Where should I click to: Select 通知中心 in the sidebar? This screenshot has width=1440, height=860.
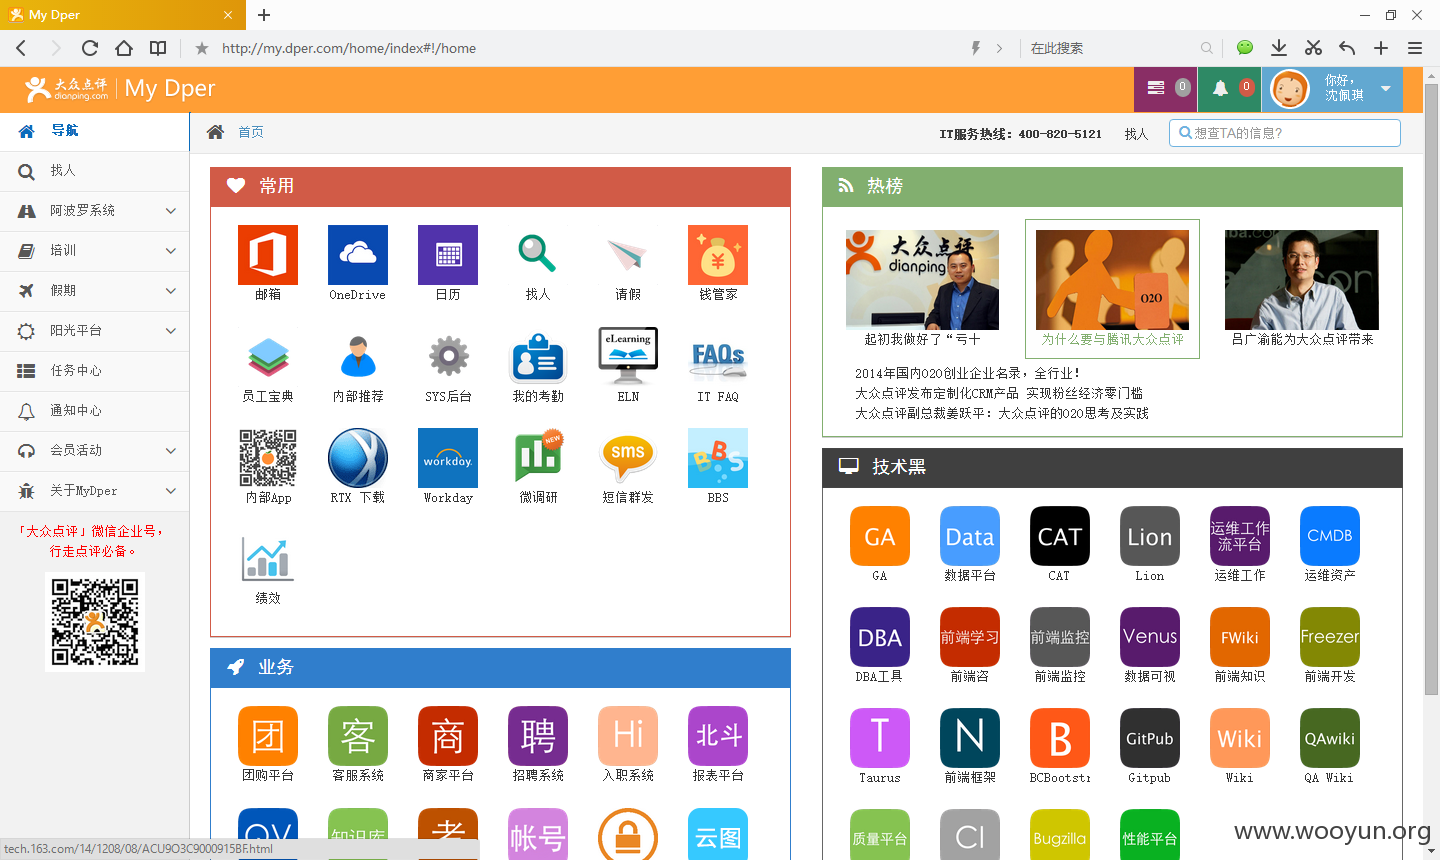tap(95, 411)
